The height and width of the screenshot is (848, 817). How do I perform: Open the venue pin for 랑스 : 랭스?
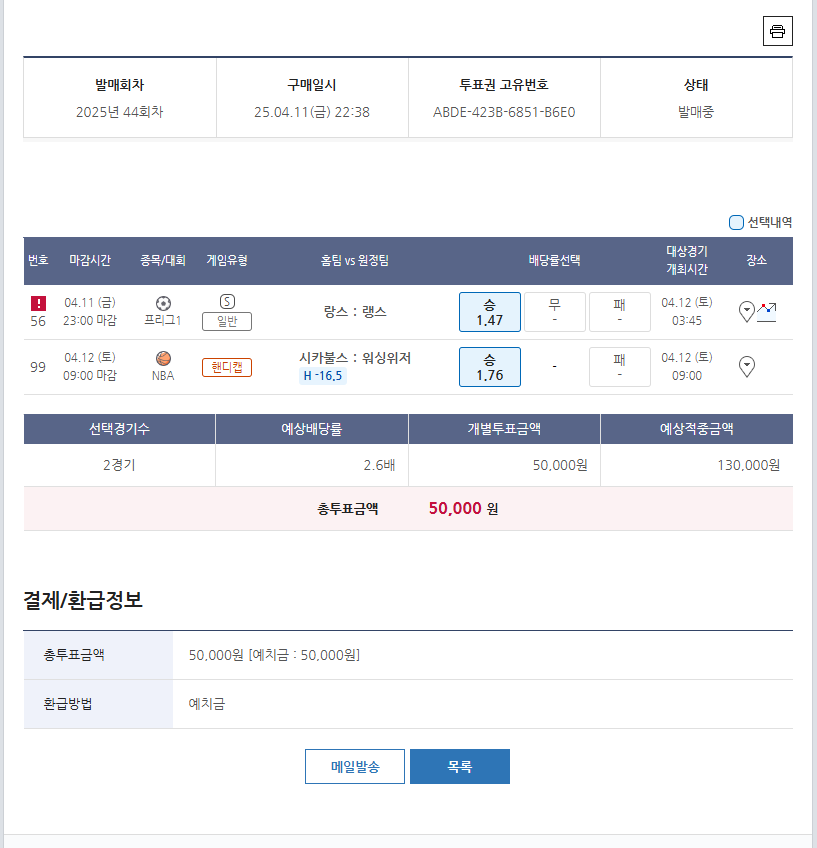point(746,311)
